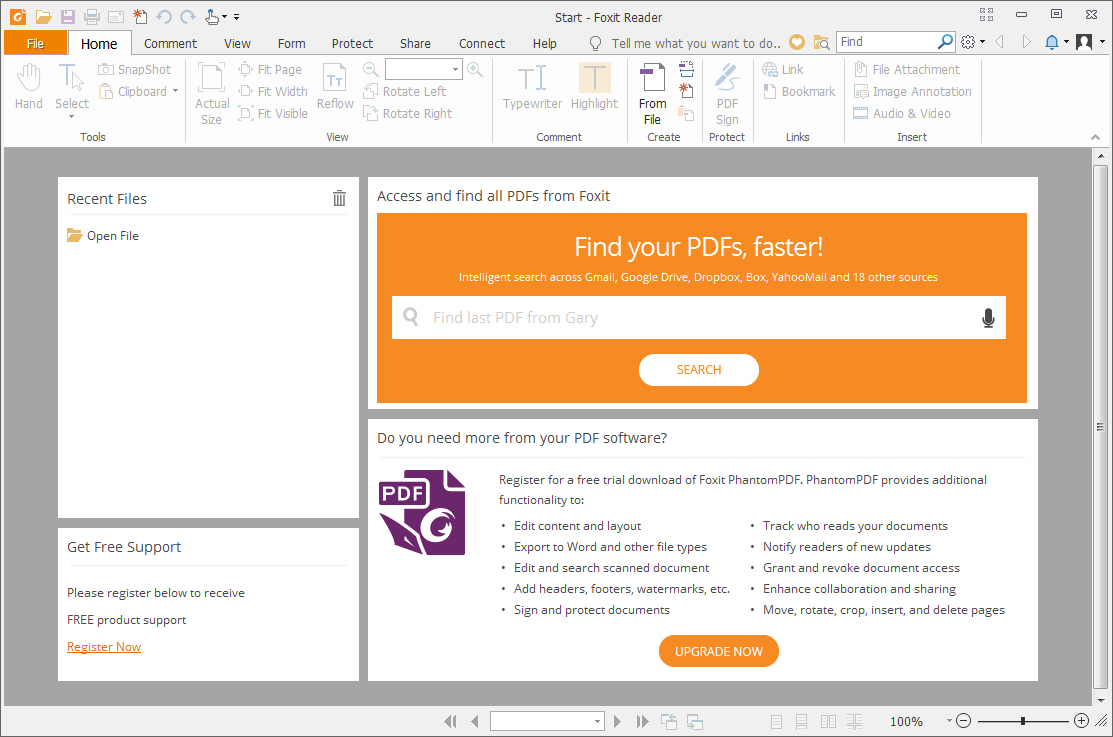Open the Clipboard dropdown
The image size is (1113, 737).
click(x=175, y=91)
